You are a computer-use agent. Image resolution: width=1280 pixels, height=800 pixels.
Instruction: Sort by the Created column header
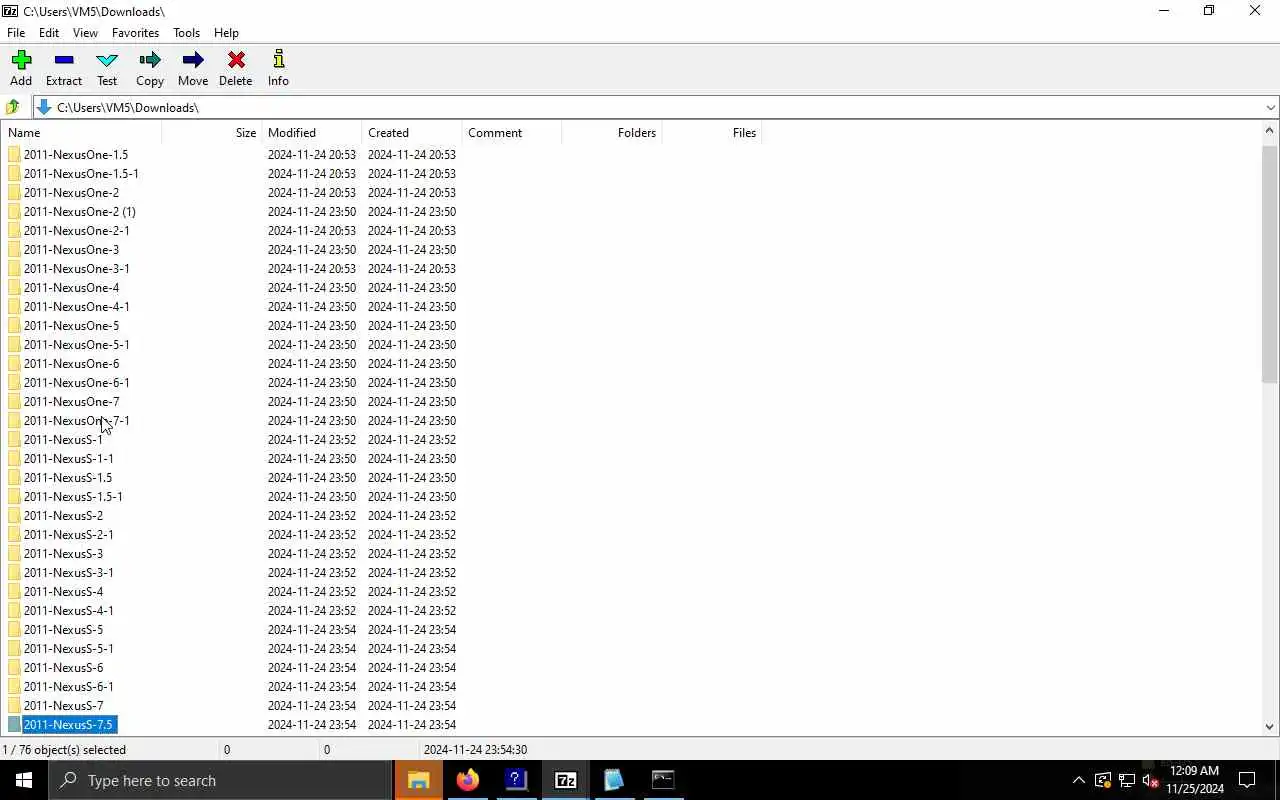[x=411, y=132]
